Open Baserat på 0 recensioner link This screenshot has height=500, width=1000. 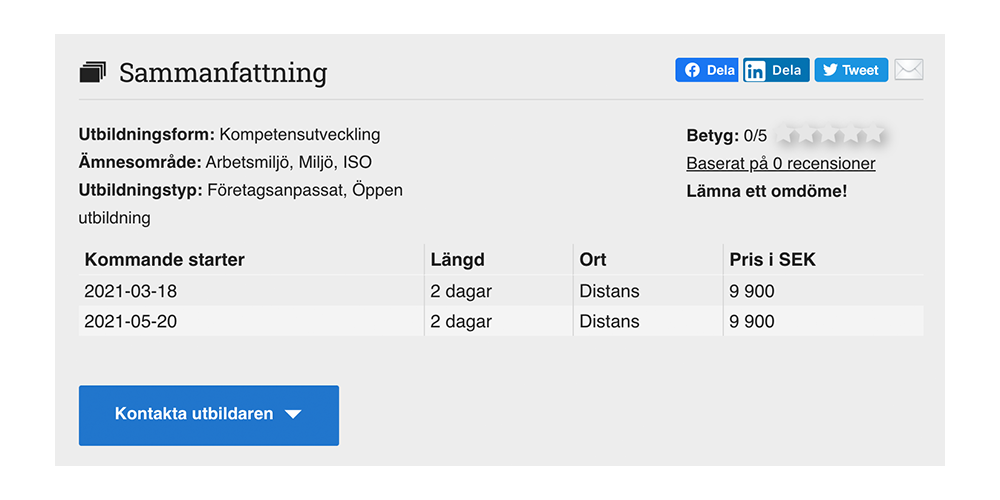(781, 164)
